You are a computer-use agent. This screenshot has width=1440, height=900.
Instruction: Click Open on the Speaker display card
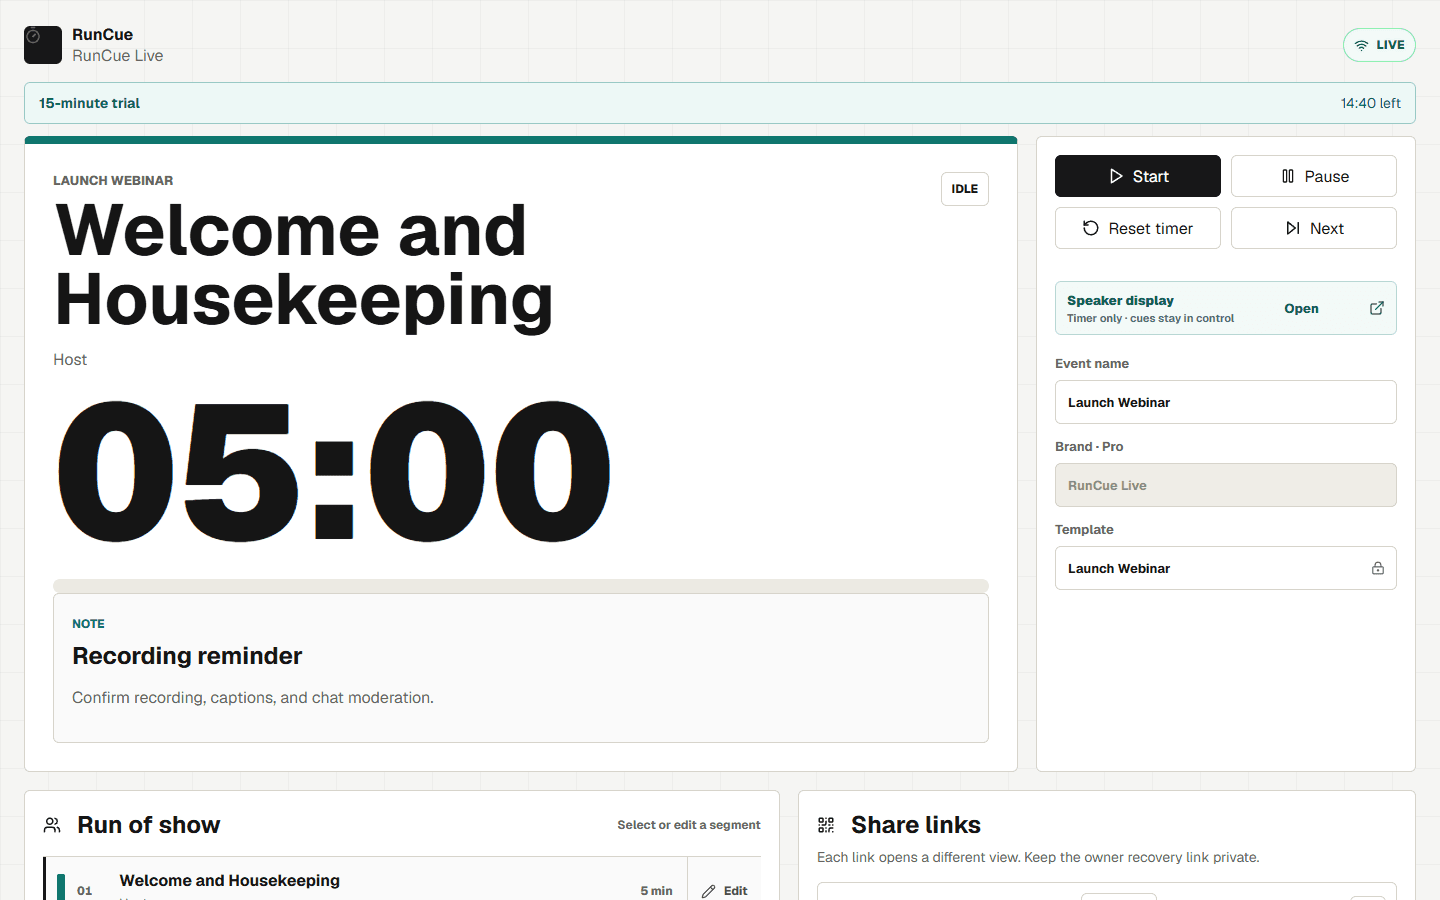pos(1301,308)
